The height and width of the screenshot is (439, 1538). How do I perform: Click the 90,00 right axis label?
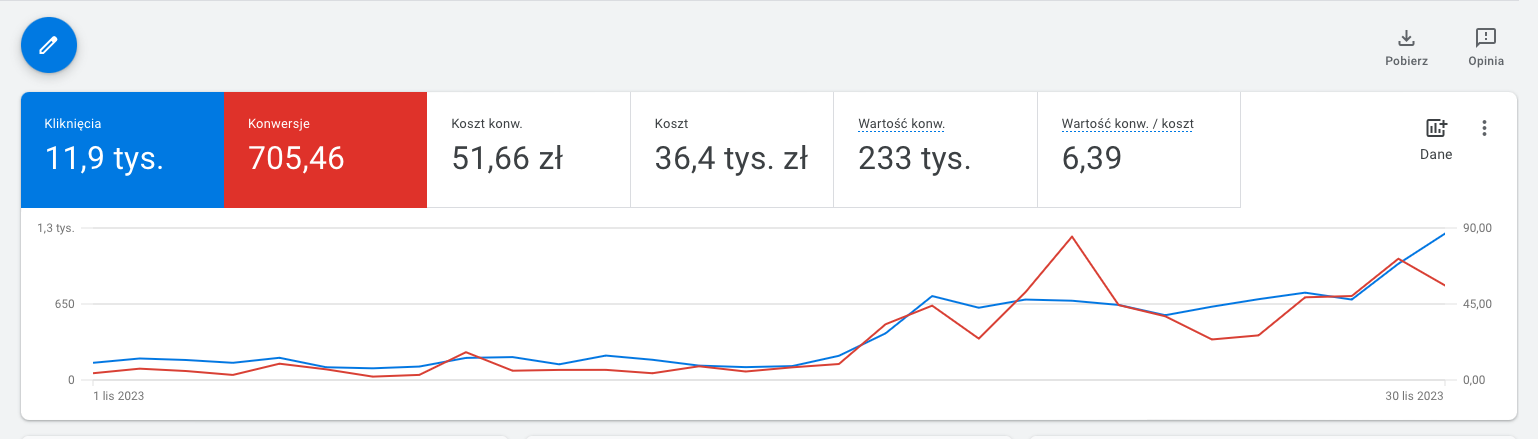[1476, 228]
